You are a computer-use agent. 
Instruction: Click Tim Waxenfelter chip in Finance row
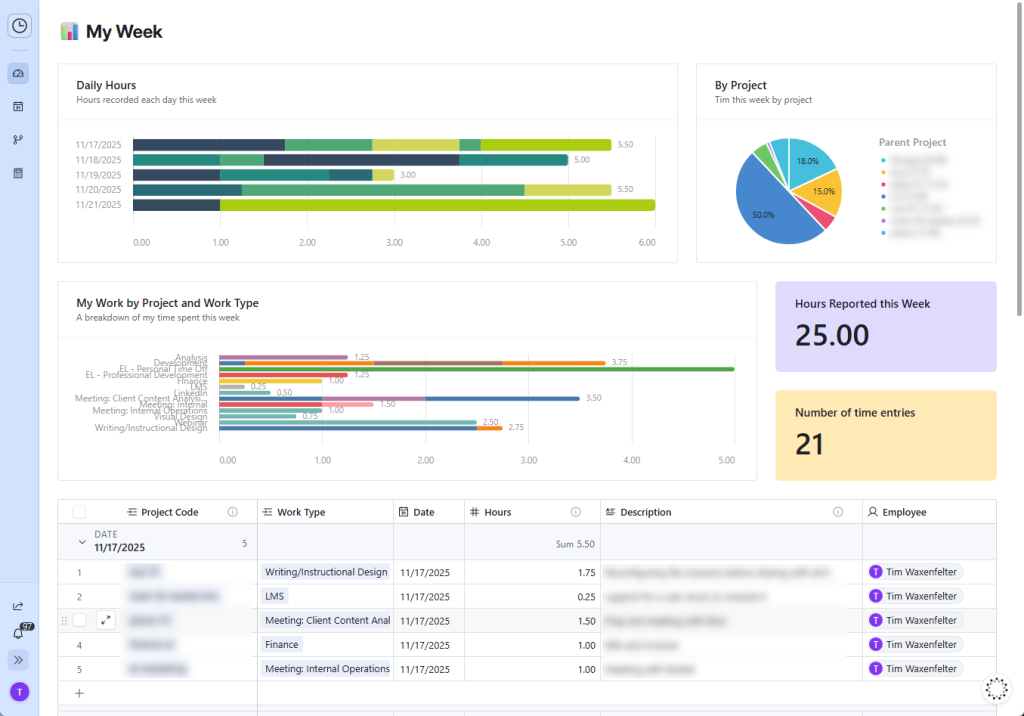915,644
